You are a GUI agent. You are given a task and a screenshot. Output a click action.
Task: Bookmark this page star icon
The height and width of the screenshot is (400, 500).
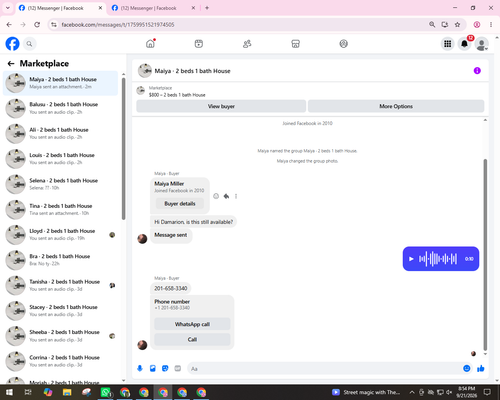coord(458,25)
